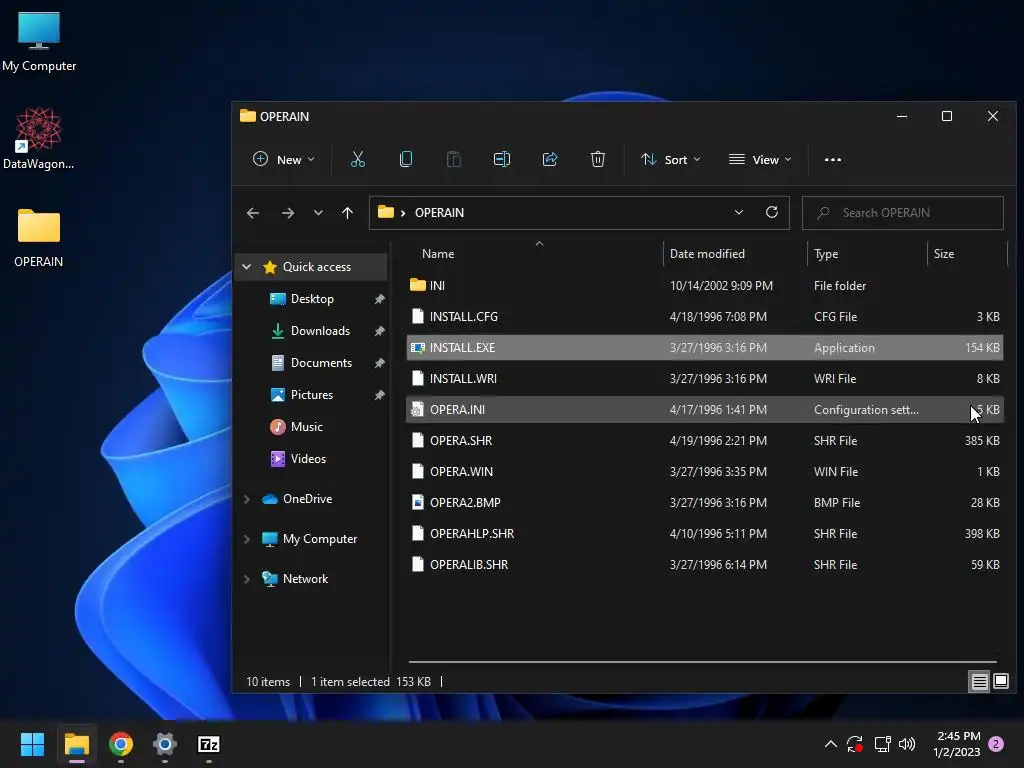Click the Cut scissors icon in toolbar
Viewport: 1024px width, 768px height.
(357, 159)
